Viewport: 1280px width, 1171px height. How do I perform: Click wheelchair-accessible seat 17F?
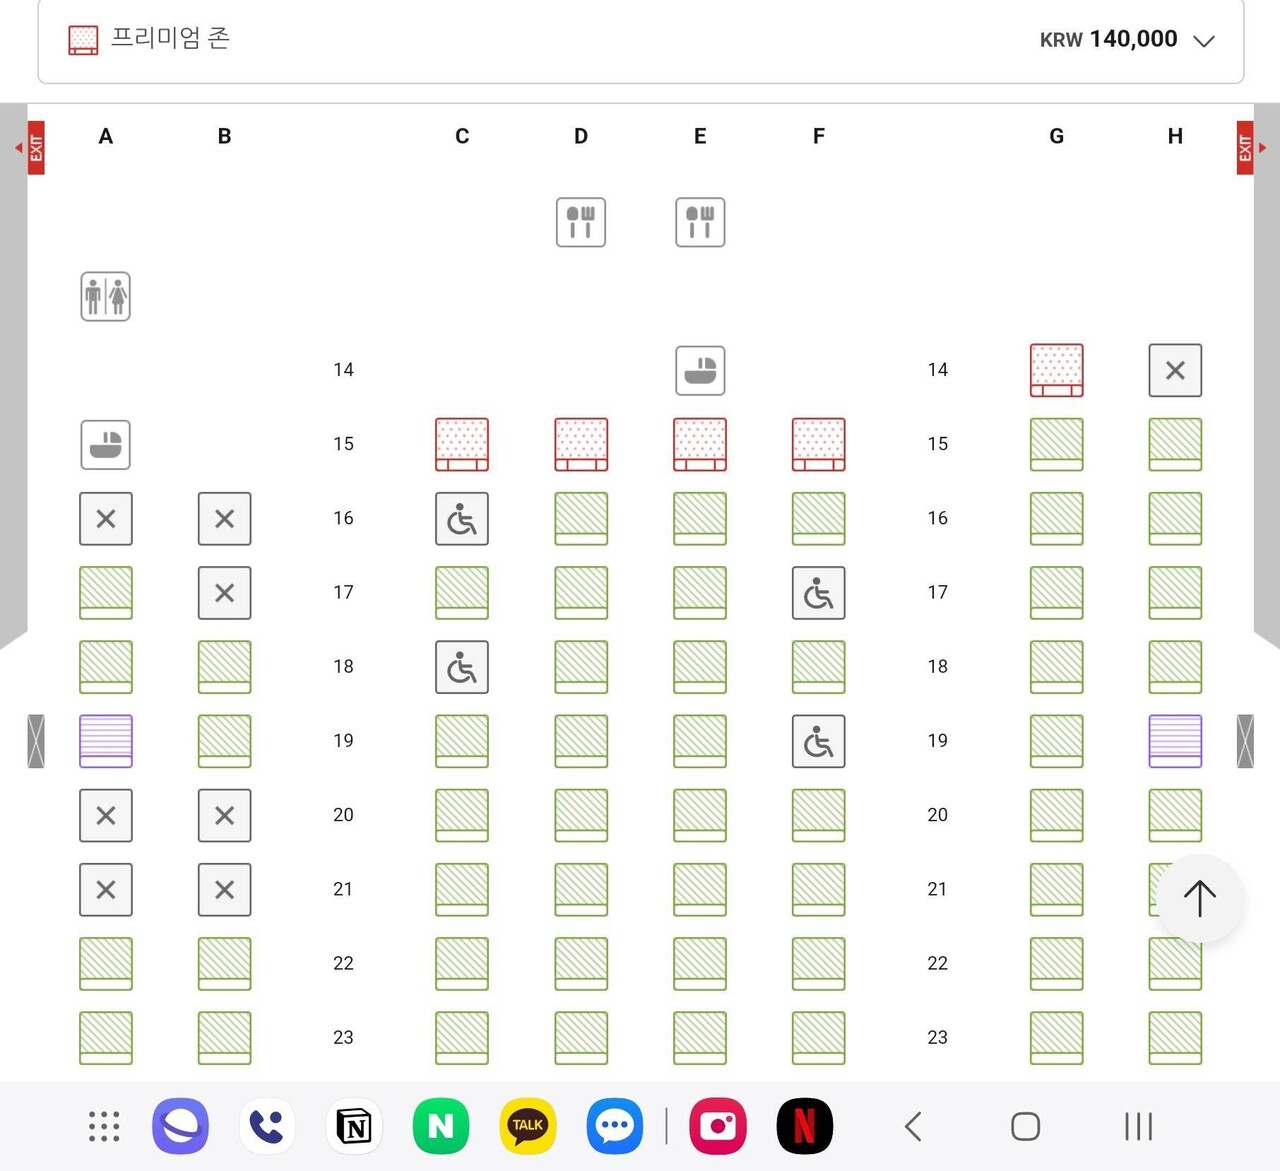818,593
